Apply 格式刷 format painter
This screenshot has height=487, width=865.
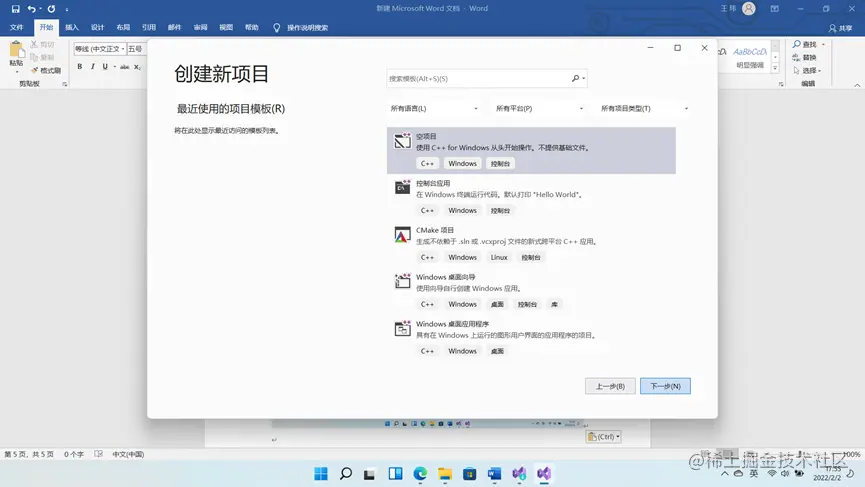(46, 70)
